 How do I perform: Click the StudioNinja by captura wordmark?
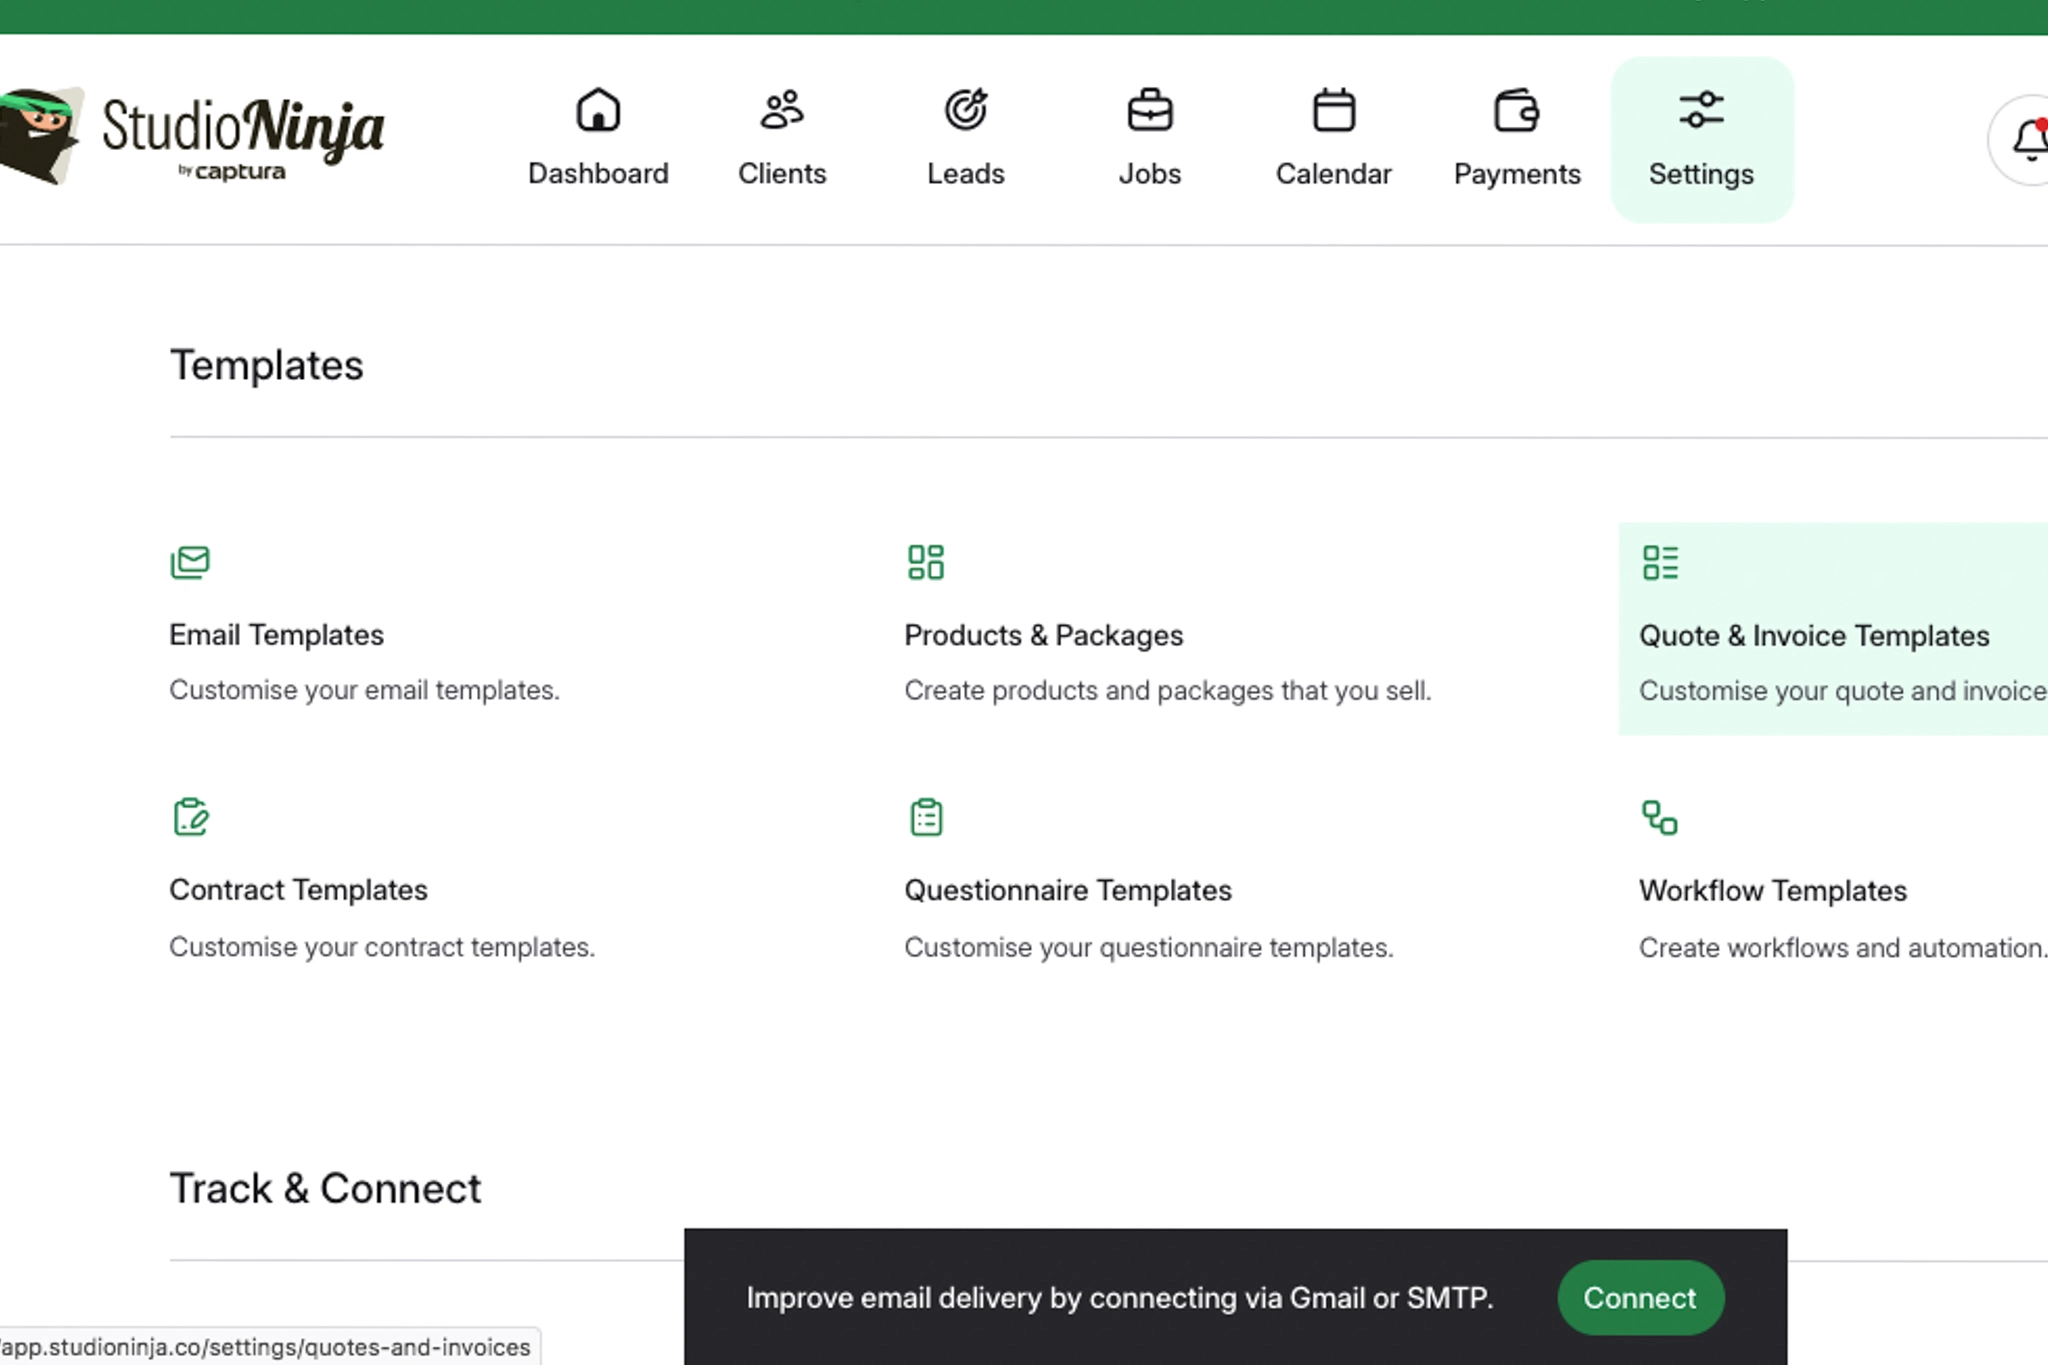243,138
